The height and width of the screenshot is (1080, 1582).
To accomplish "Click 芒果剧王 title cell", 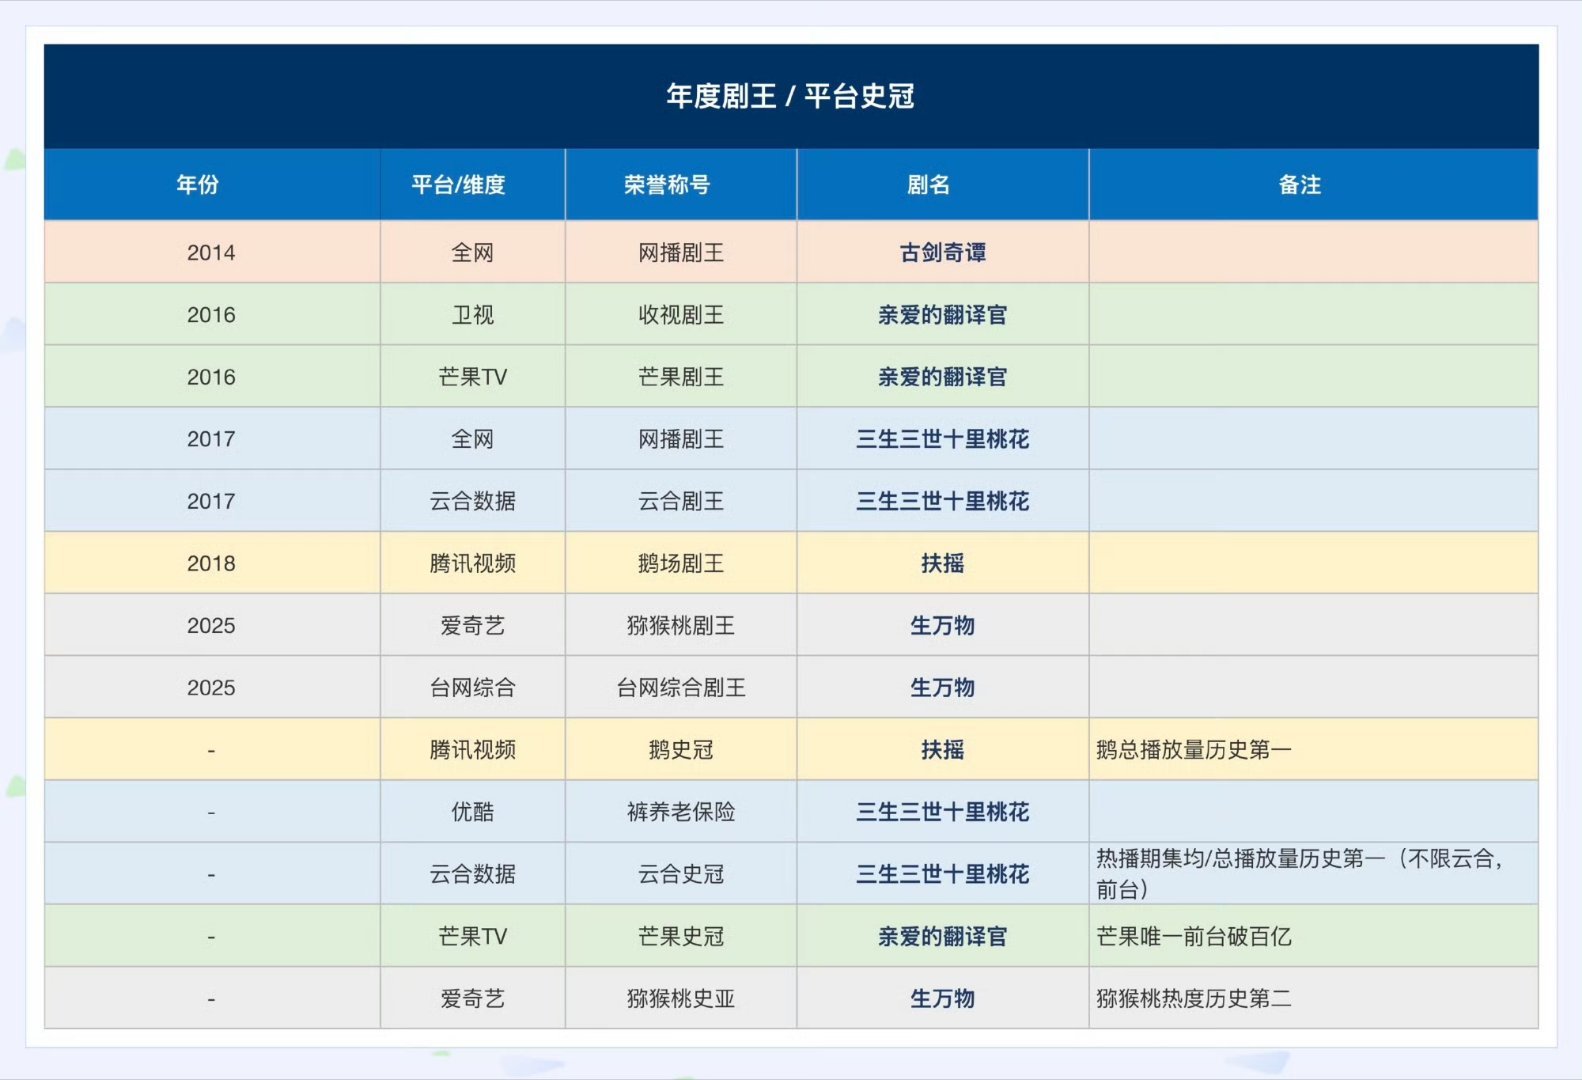I will pyautogui.click(x=681, y=377).
